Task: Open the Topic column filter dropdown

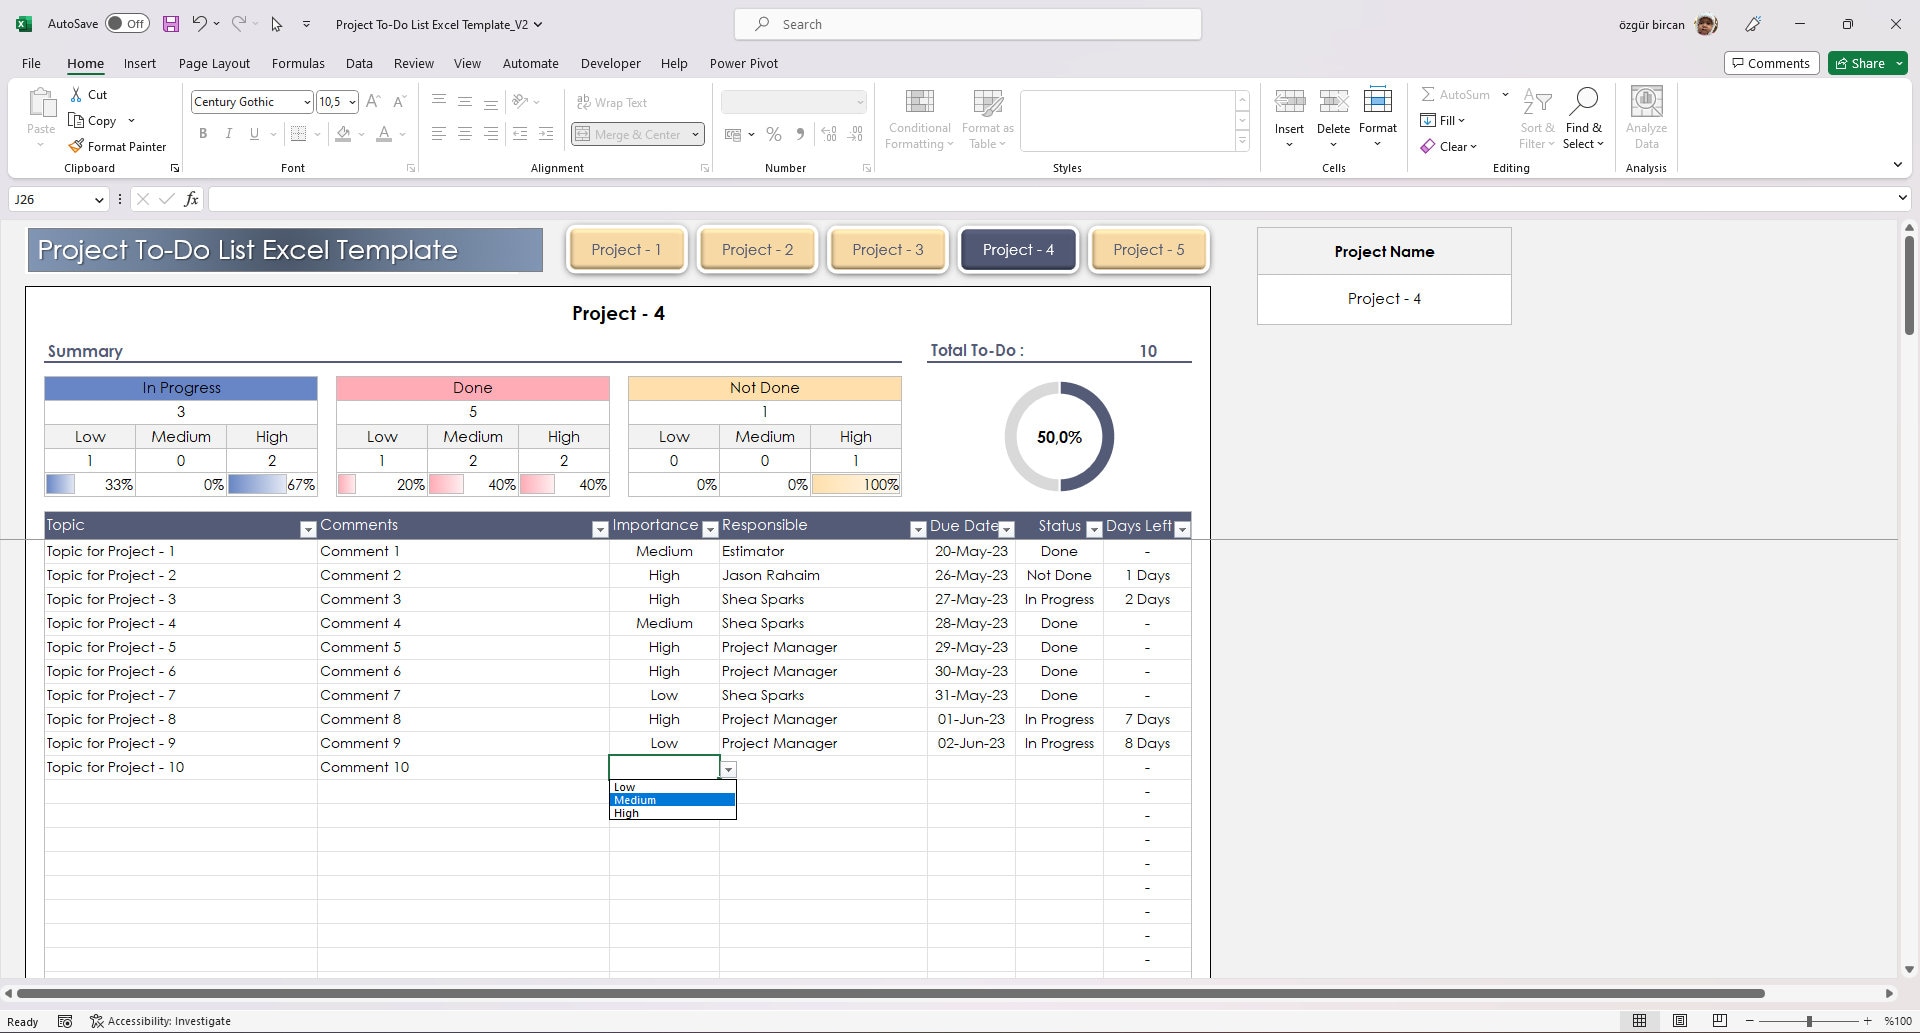Action: 307,527
